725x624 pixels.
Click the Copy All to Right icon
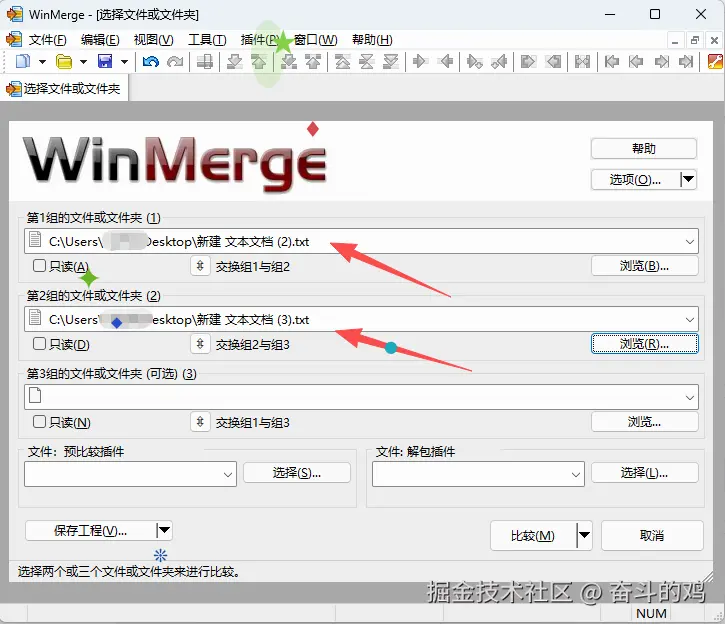[x=528, y=61]
